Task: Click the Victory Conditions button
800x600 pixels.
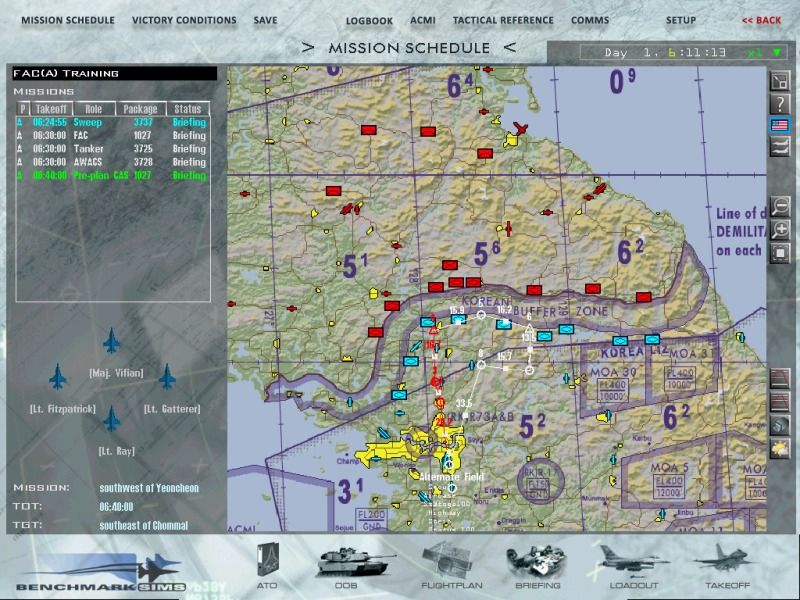Action: (x=184, y=20)
